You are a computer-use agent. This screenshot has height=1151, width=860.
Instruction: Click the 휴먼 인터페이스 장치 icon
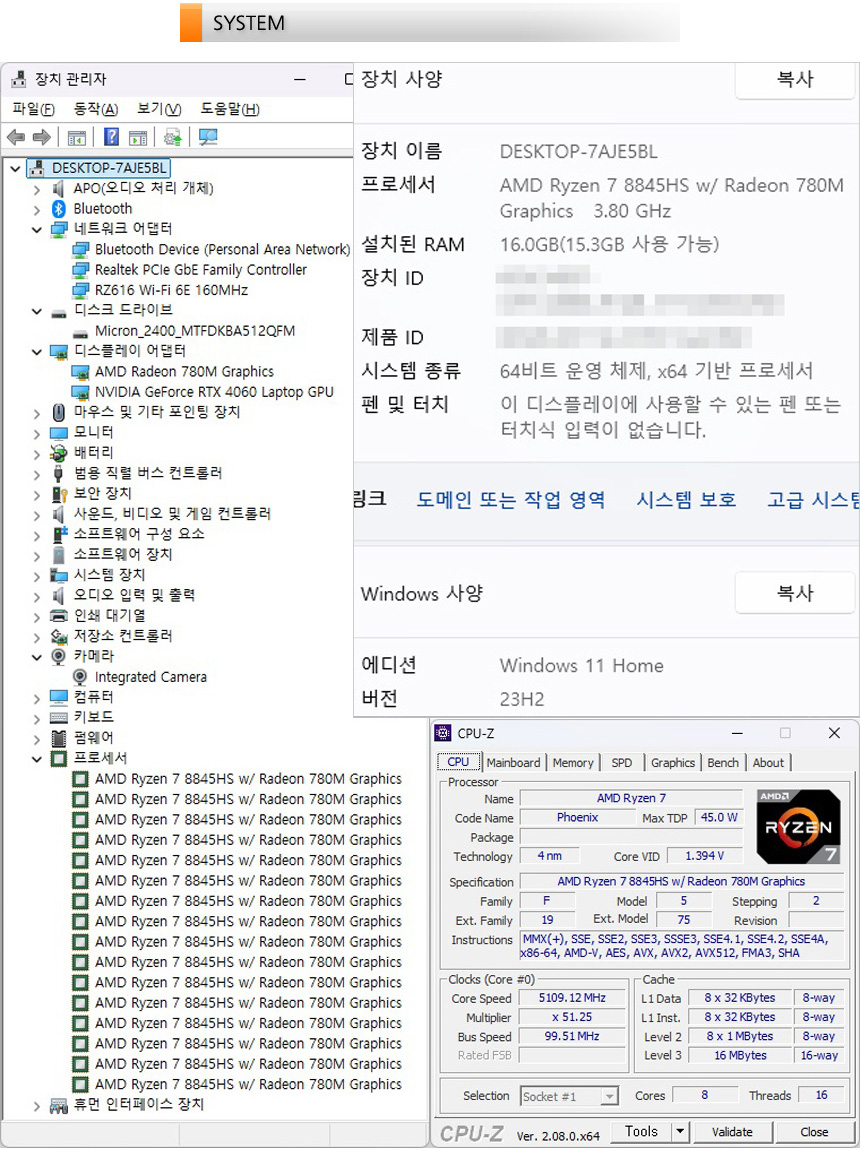point(59,1105)
